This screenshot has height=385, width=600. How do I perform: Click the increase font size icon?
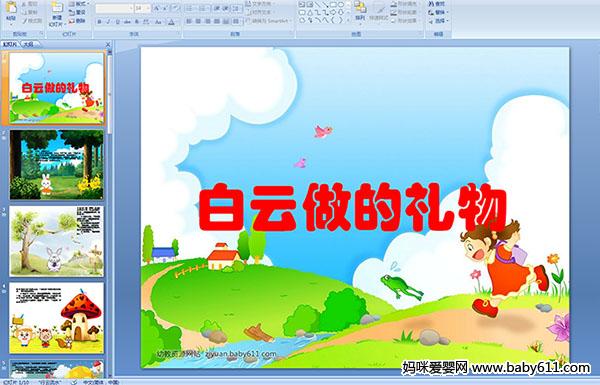click(x=157, y=8)
